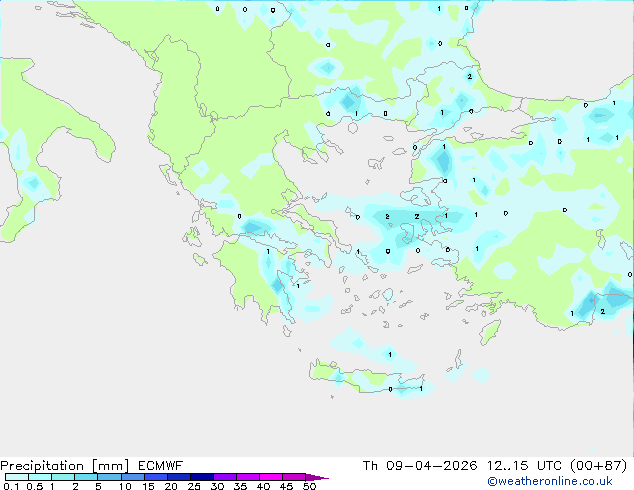Pick the 15–20 mm legend color box
Screen dimensions: 634x490
pyautogui.click(x=155, y=477)
